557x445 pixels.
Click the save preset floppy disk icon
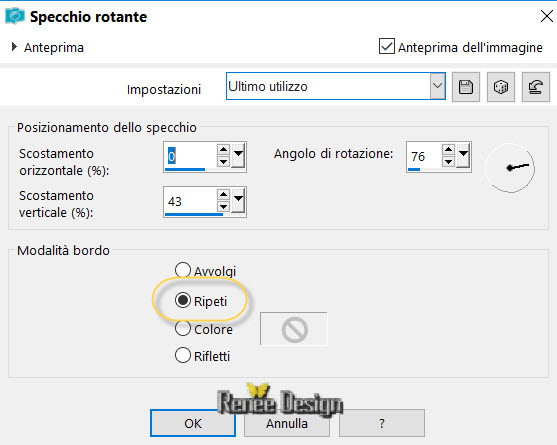click(466, 87)
